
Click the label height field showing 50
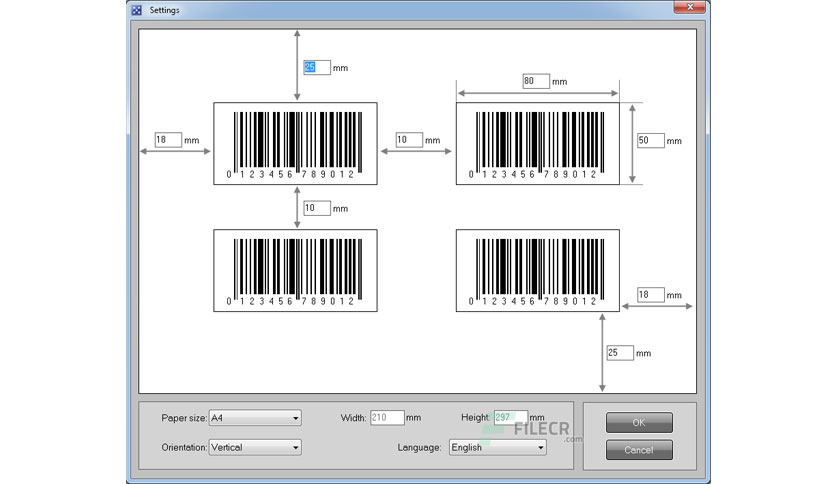tap(650, 140)
